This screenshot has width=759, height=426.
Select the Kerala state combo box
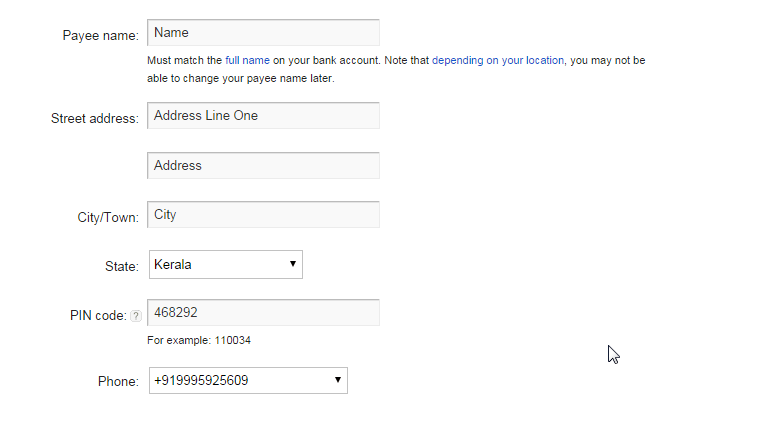pyautogui.click(x=226, y=264)
